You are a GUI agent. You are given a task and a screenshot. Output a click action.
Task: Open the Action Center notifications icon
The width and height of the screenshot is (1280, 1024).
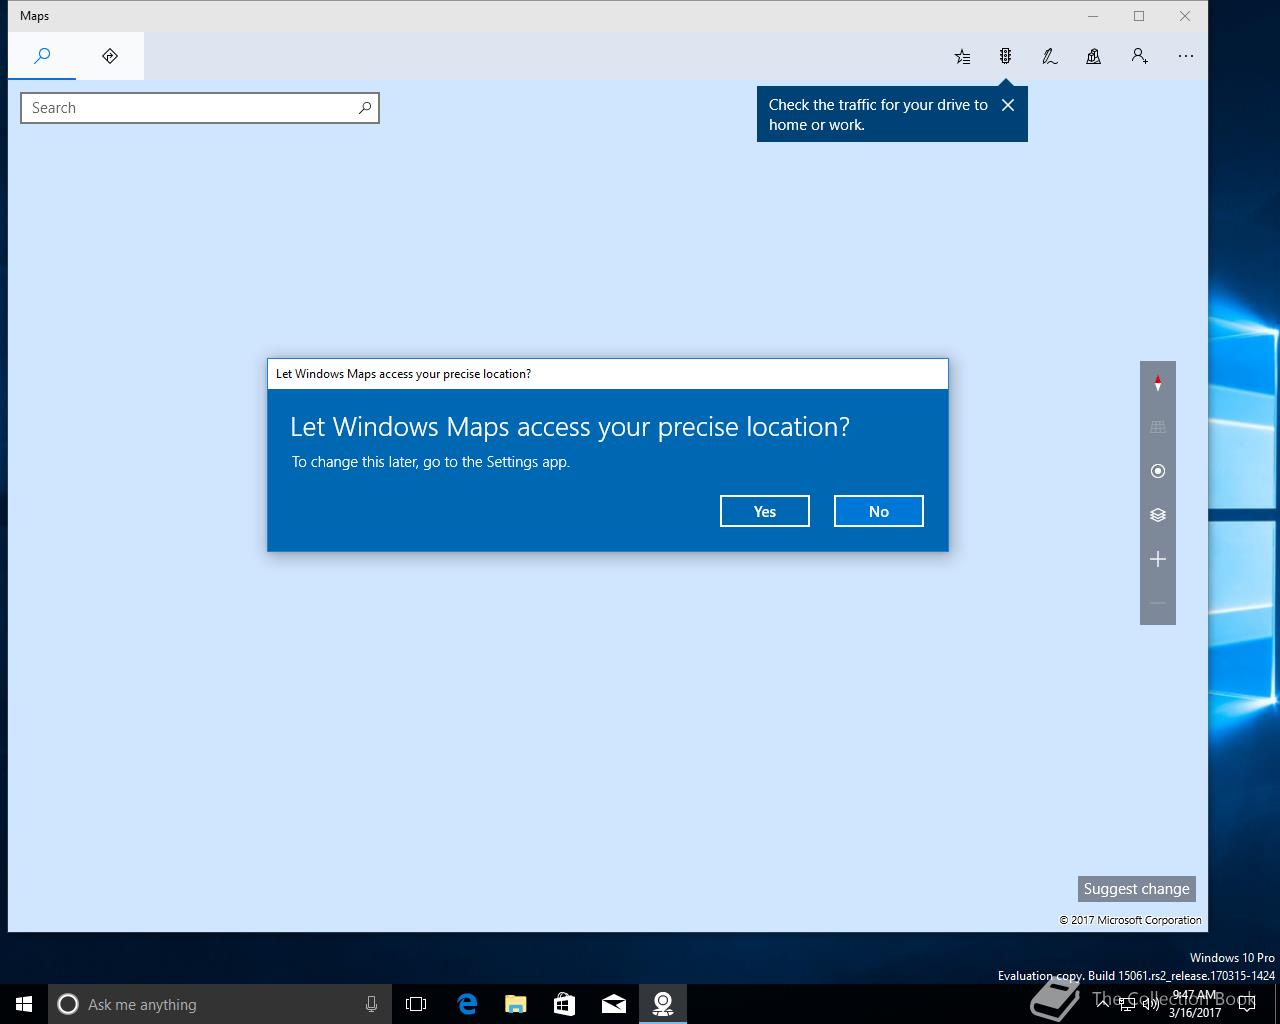(1247, 1004)
